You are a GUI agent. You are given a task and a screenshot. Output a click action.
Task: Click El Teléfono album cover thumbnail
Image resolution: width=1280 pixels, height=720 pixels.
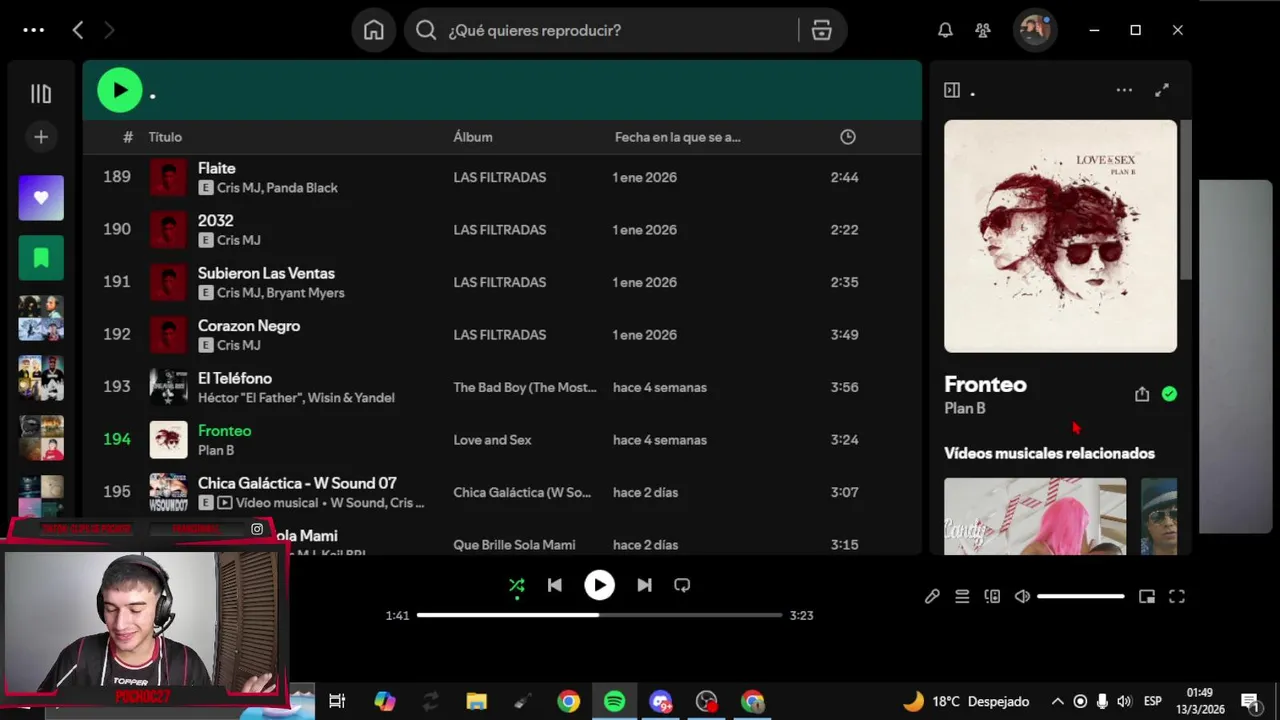[x=168, y=387]
